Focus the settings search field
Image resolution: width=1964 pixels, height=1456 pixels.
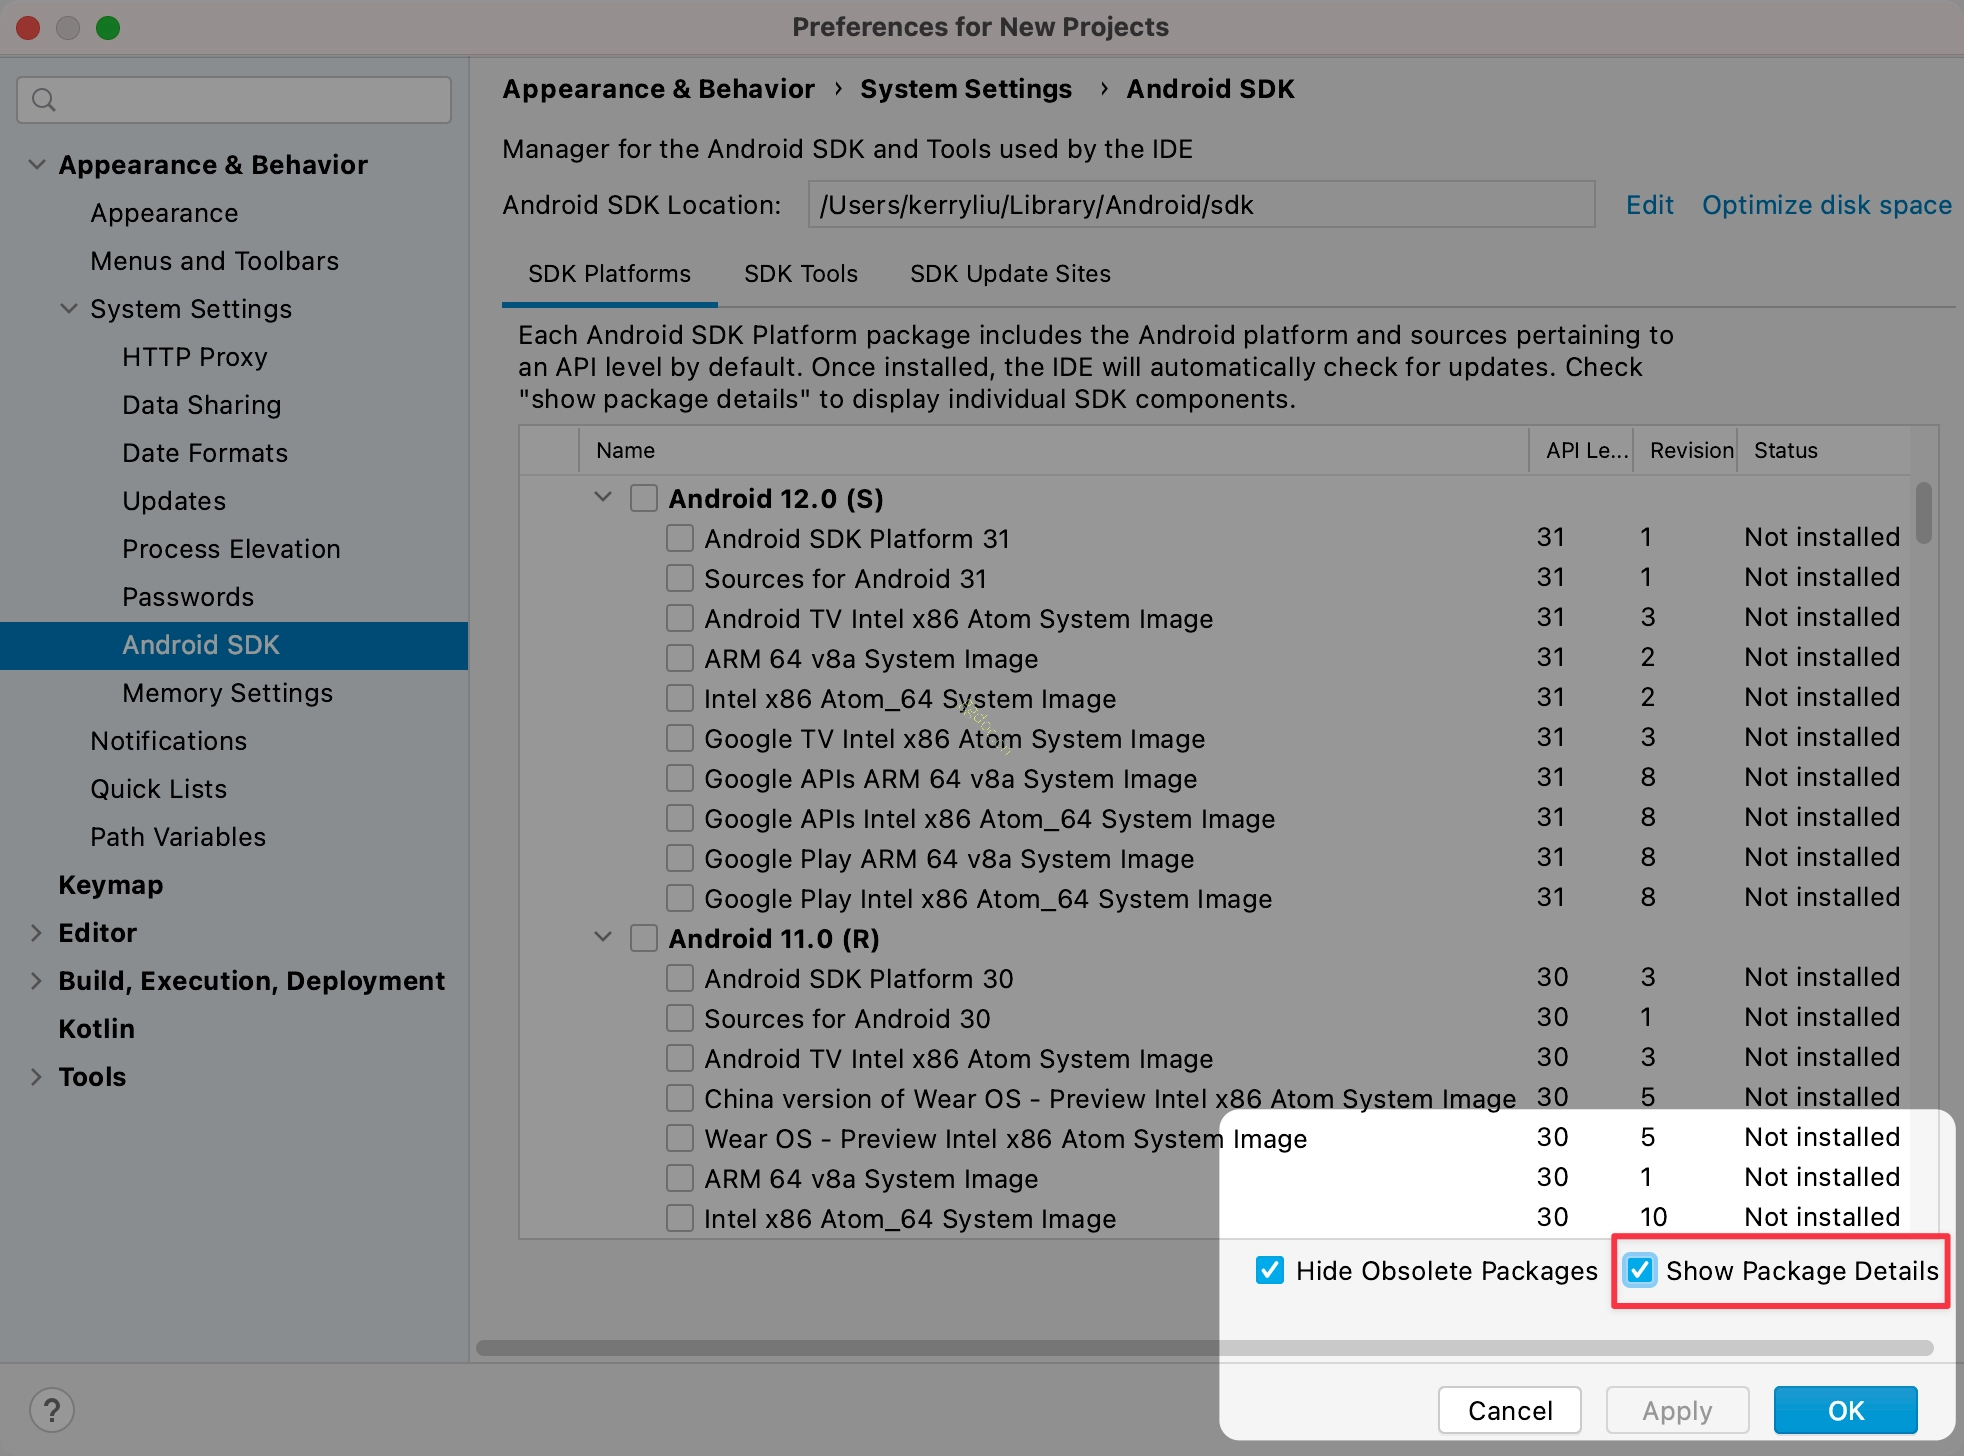(x=234, y=100)
